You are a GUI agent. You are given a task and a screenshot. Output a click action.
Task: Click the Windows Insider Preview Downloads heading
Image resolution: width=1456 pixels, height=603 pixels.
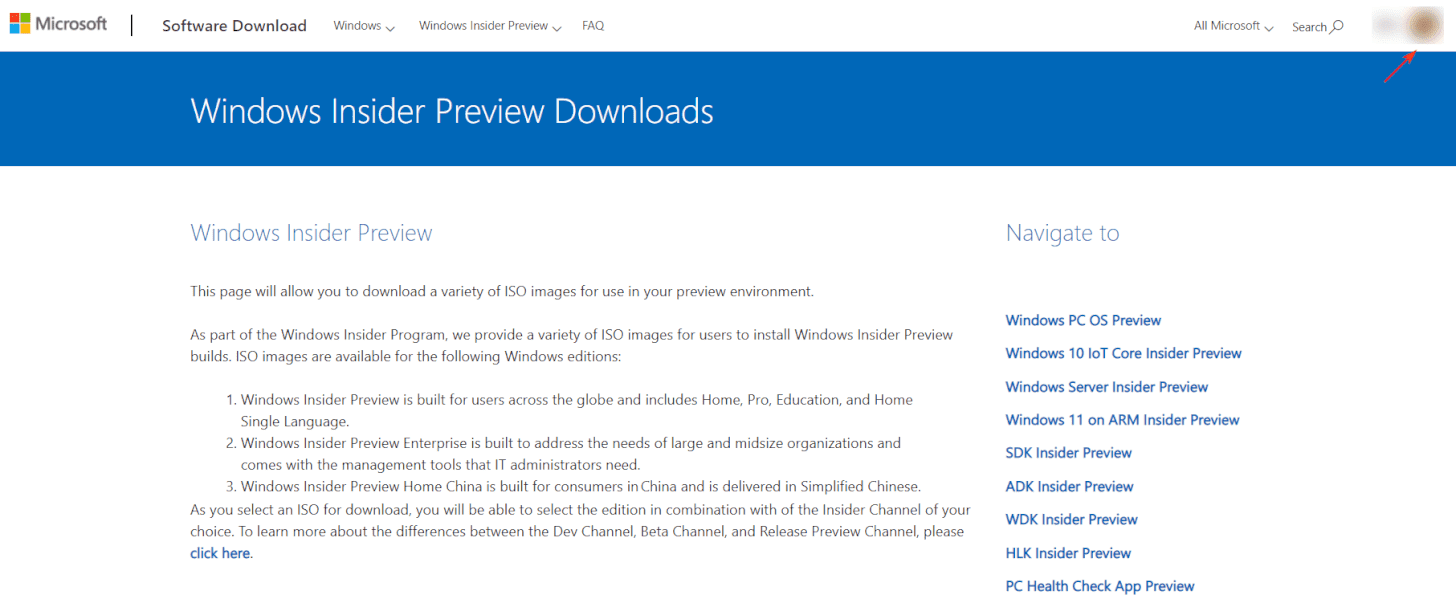pyautogui.click(x=452, y=111)
